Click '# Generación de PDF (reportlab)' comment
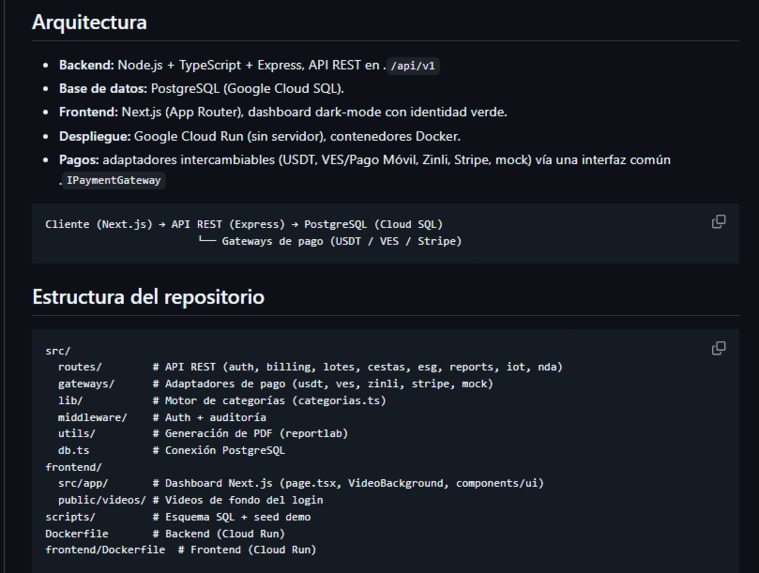This screenshot has height=573, width=759. [x=250, y=434]
